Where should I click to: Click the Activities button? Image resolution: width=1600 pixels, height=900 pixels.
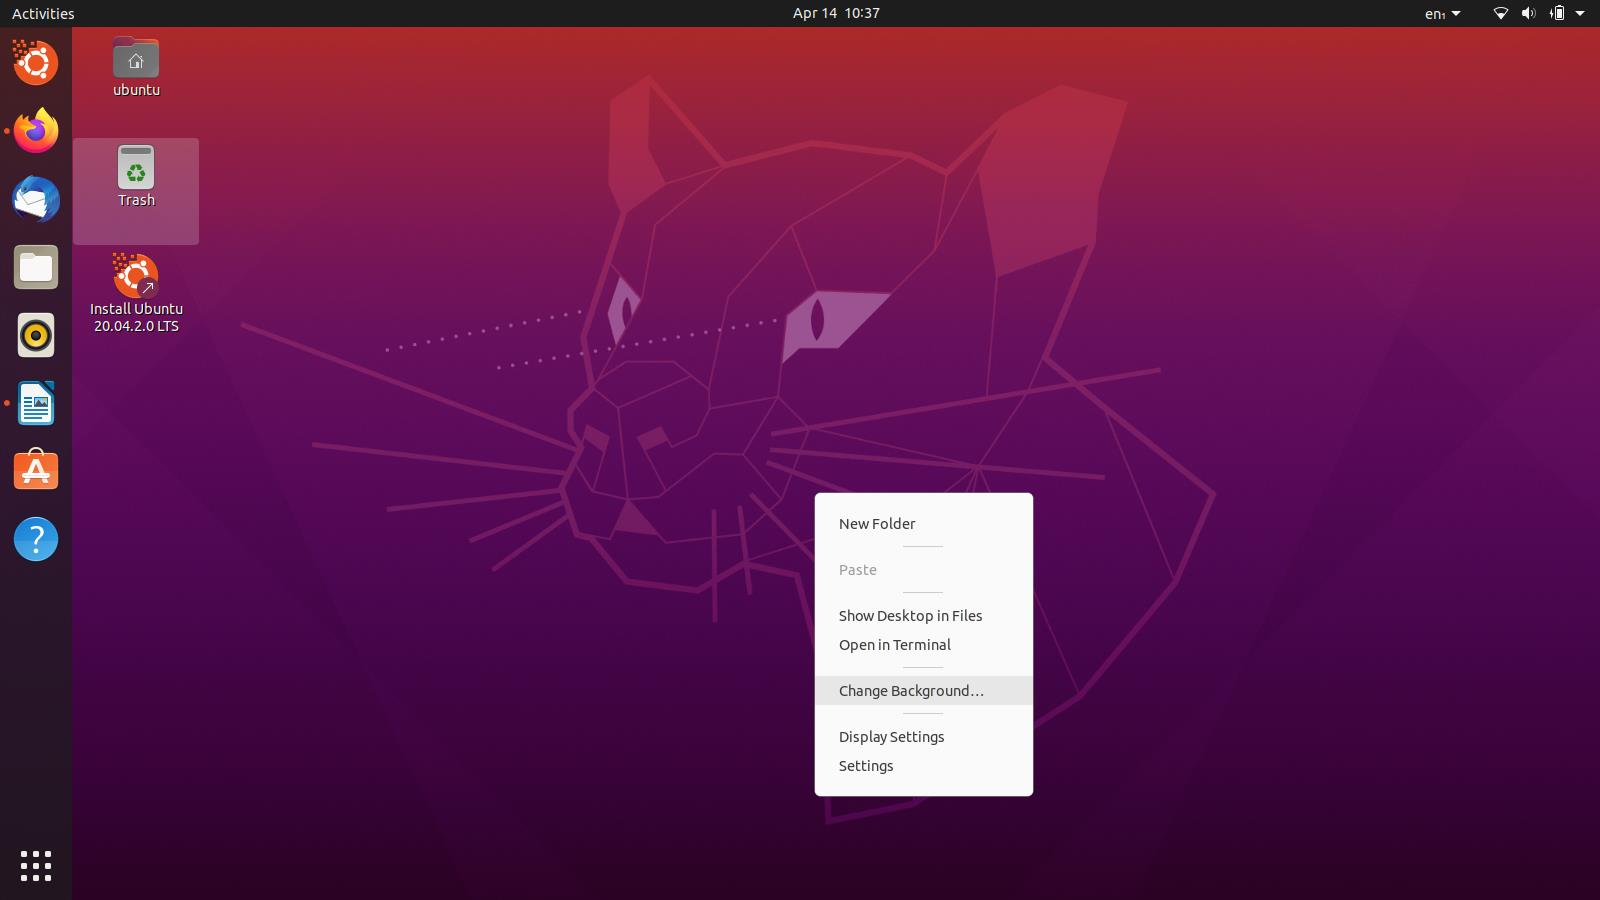tap(43, 14)
